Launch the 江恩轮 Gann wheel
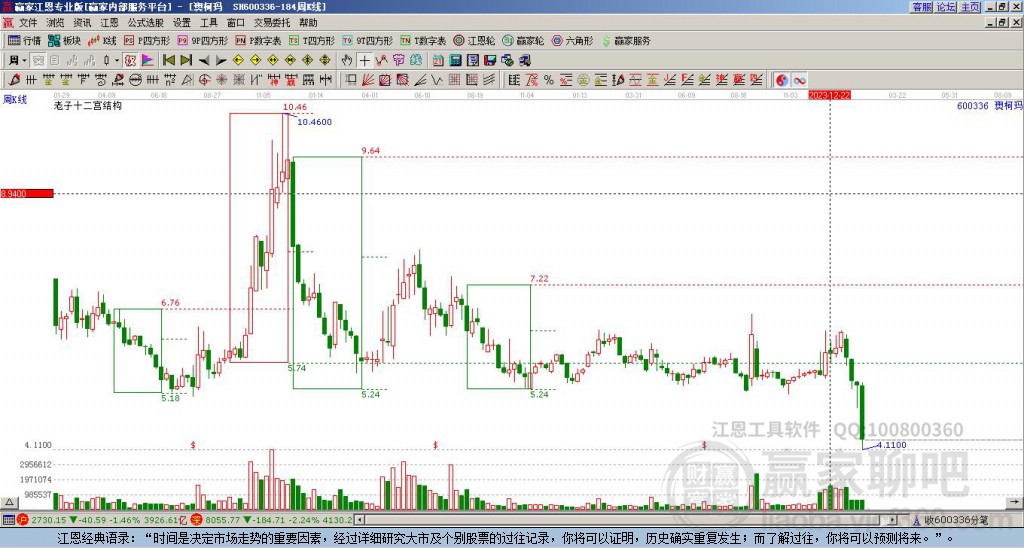 [474, 40]
